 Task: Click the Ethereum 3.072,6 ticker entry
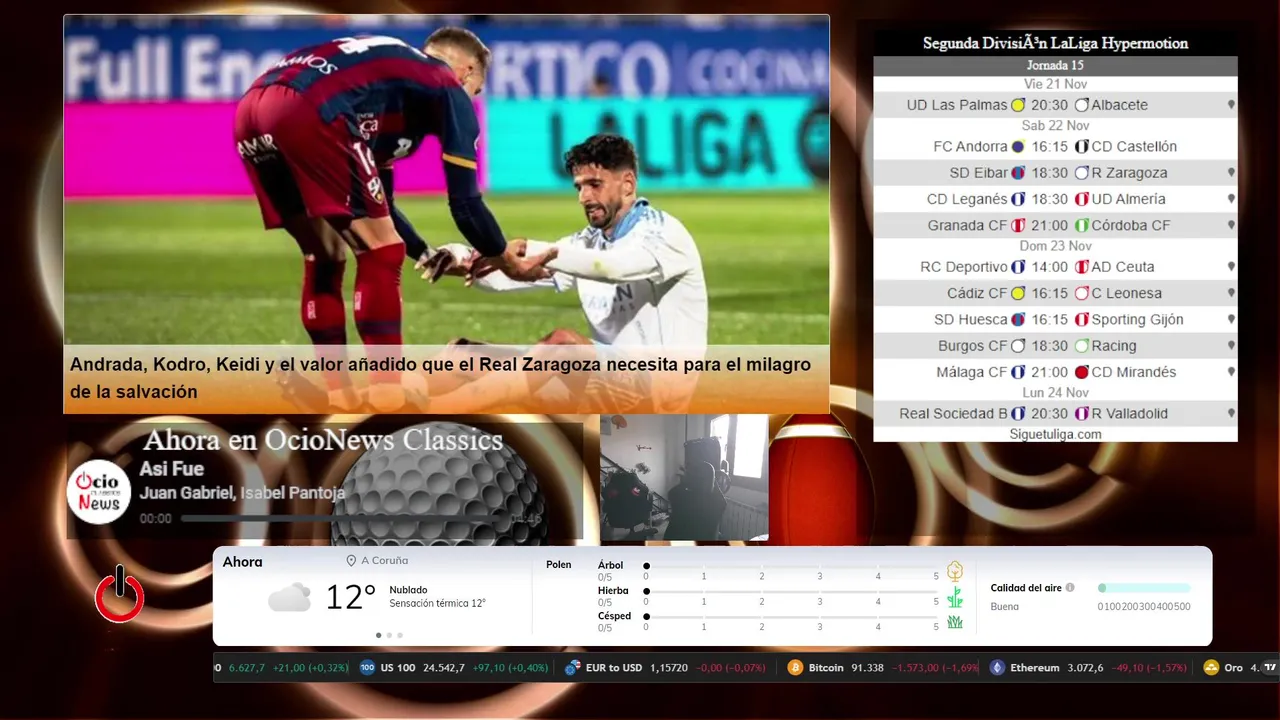pos(1088,667)
